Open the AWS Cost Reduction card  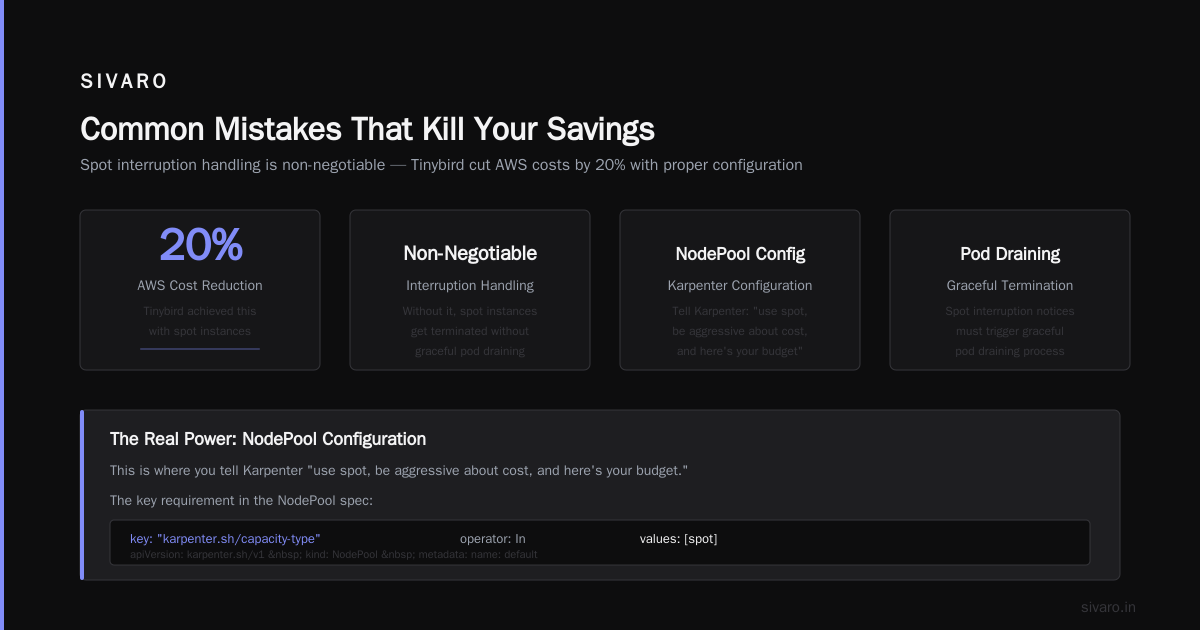200,290
